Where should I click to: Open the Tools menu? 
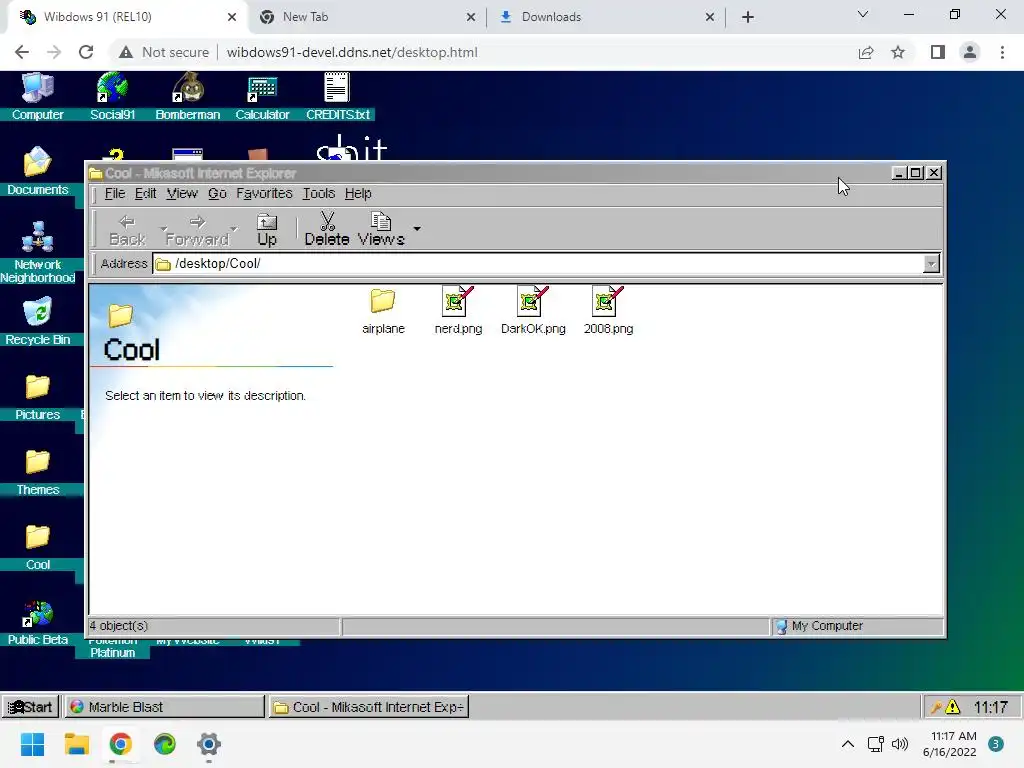coord(319,193)
